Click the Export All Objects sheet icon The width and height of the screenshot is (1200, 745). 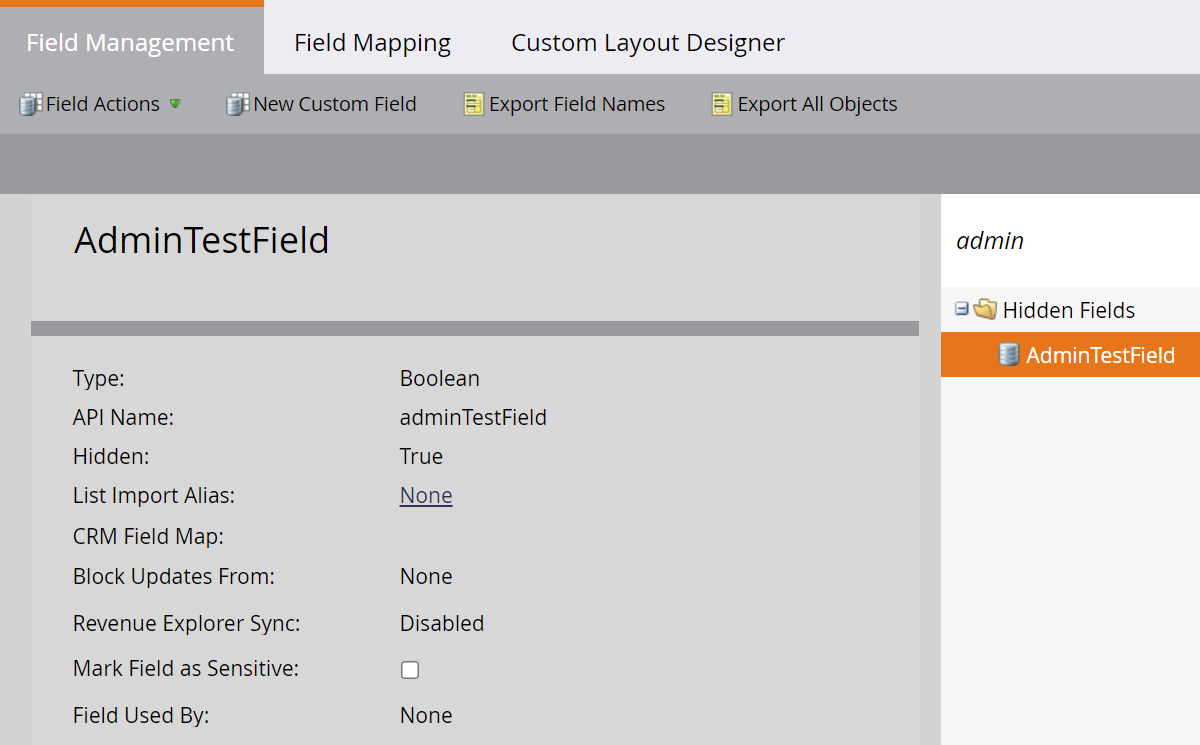[722, 104]
